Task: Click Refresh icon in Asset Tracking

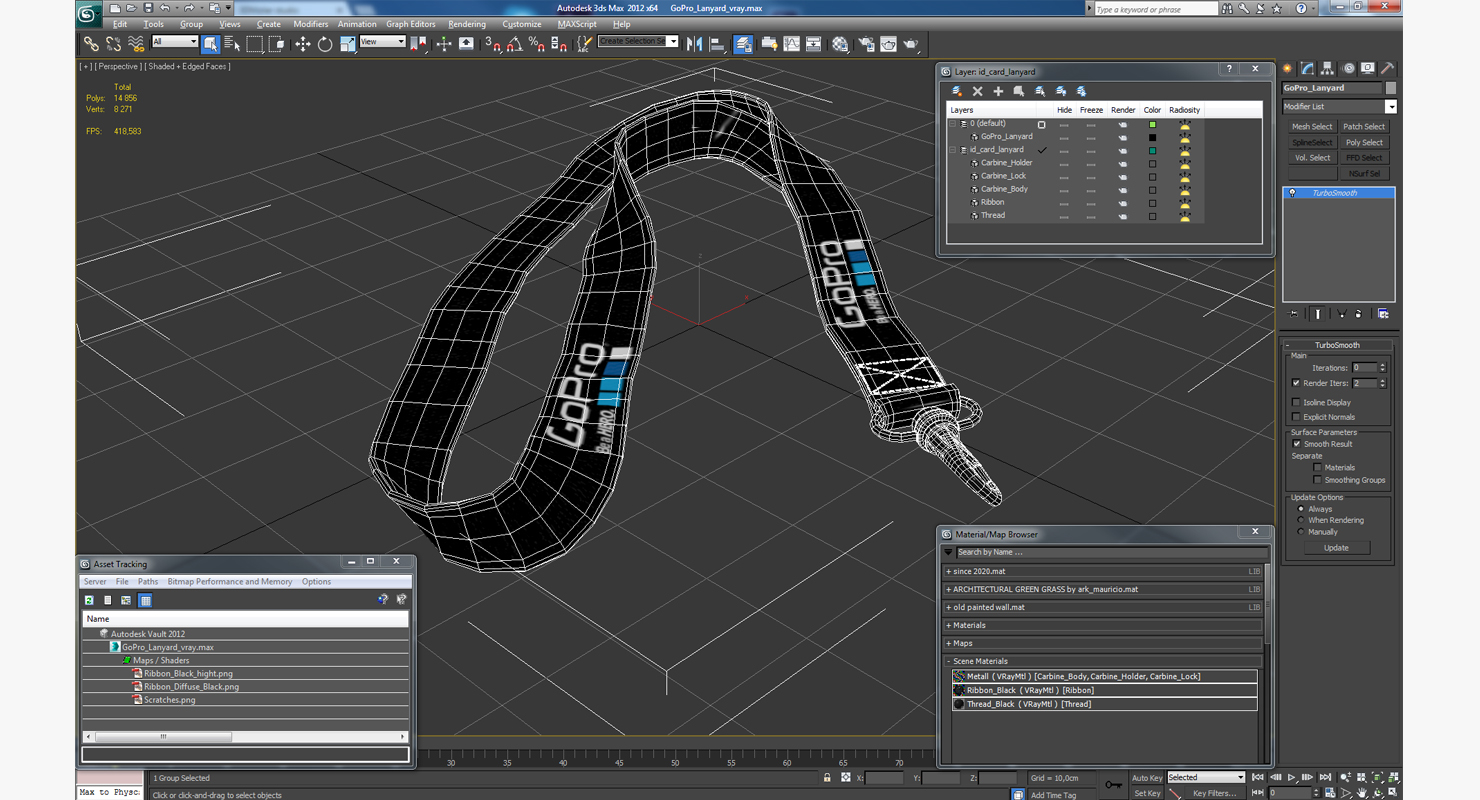Action: tap(89, 600)
